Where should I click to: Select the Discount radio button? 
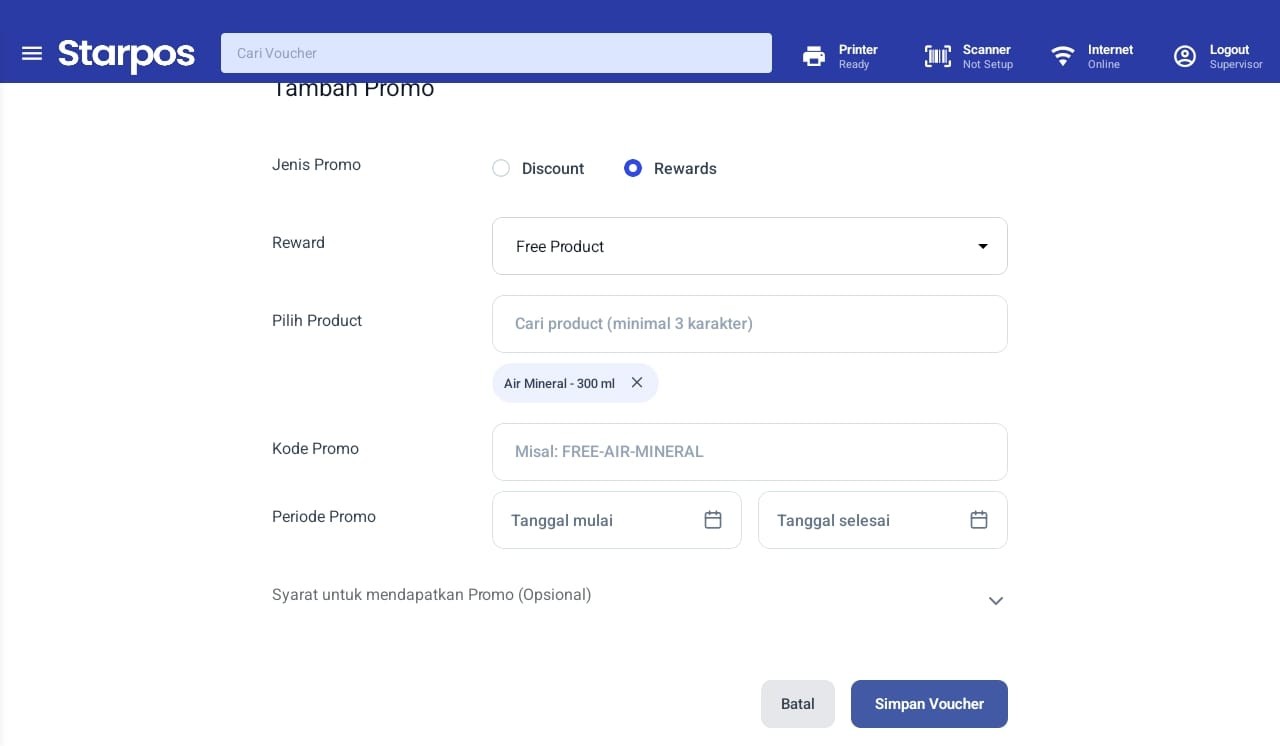pos(501,168)
